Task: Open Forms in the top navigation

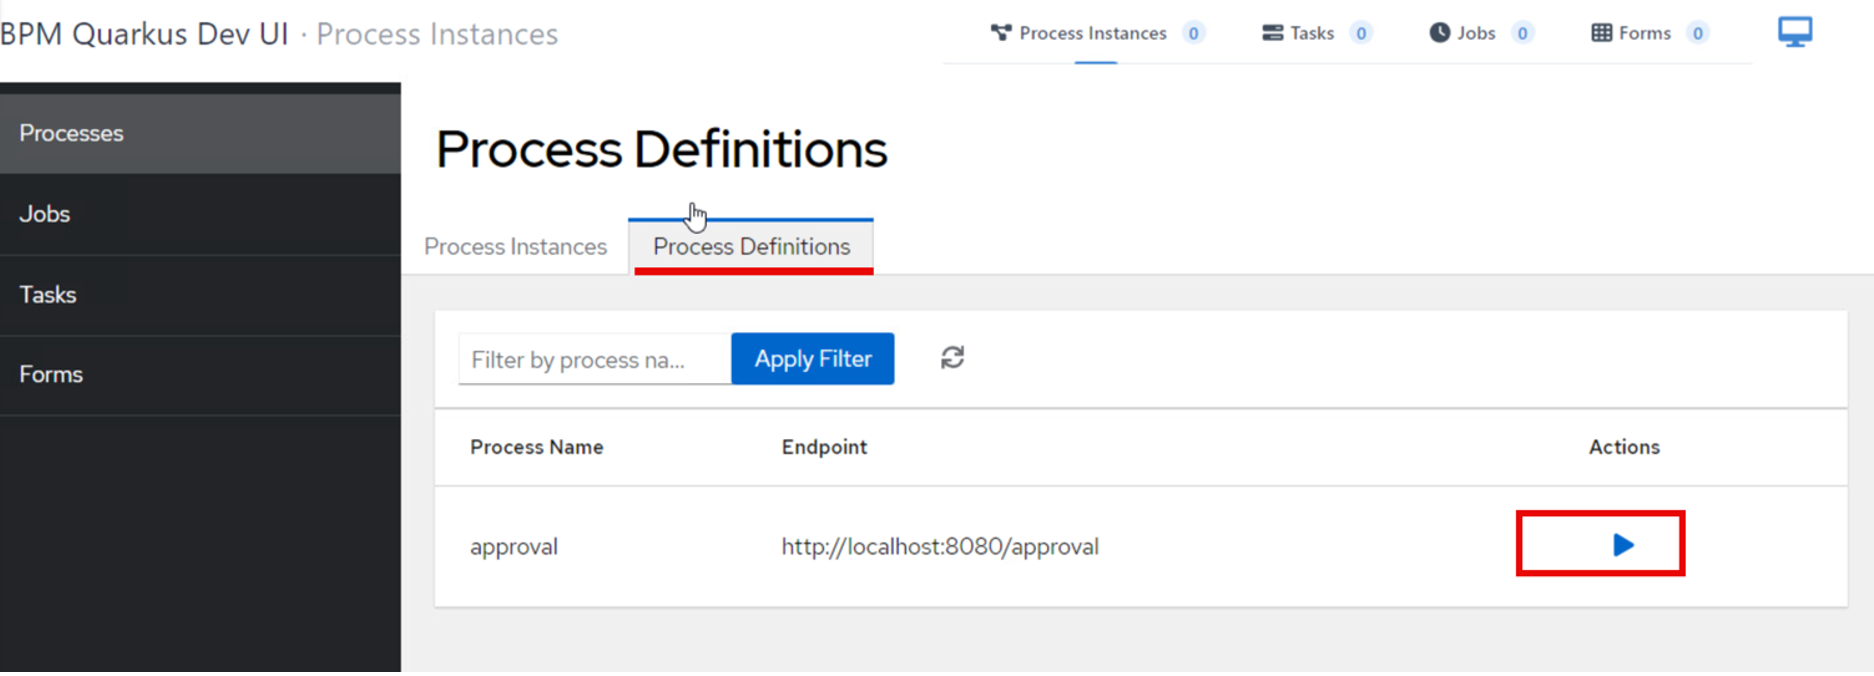Action: tap(1645, 33)
